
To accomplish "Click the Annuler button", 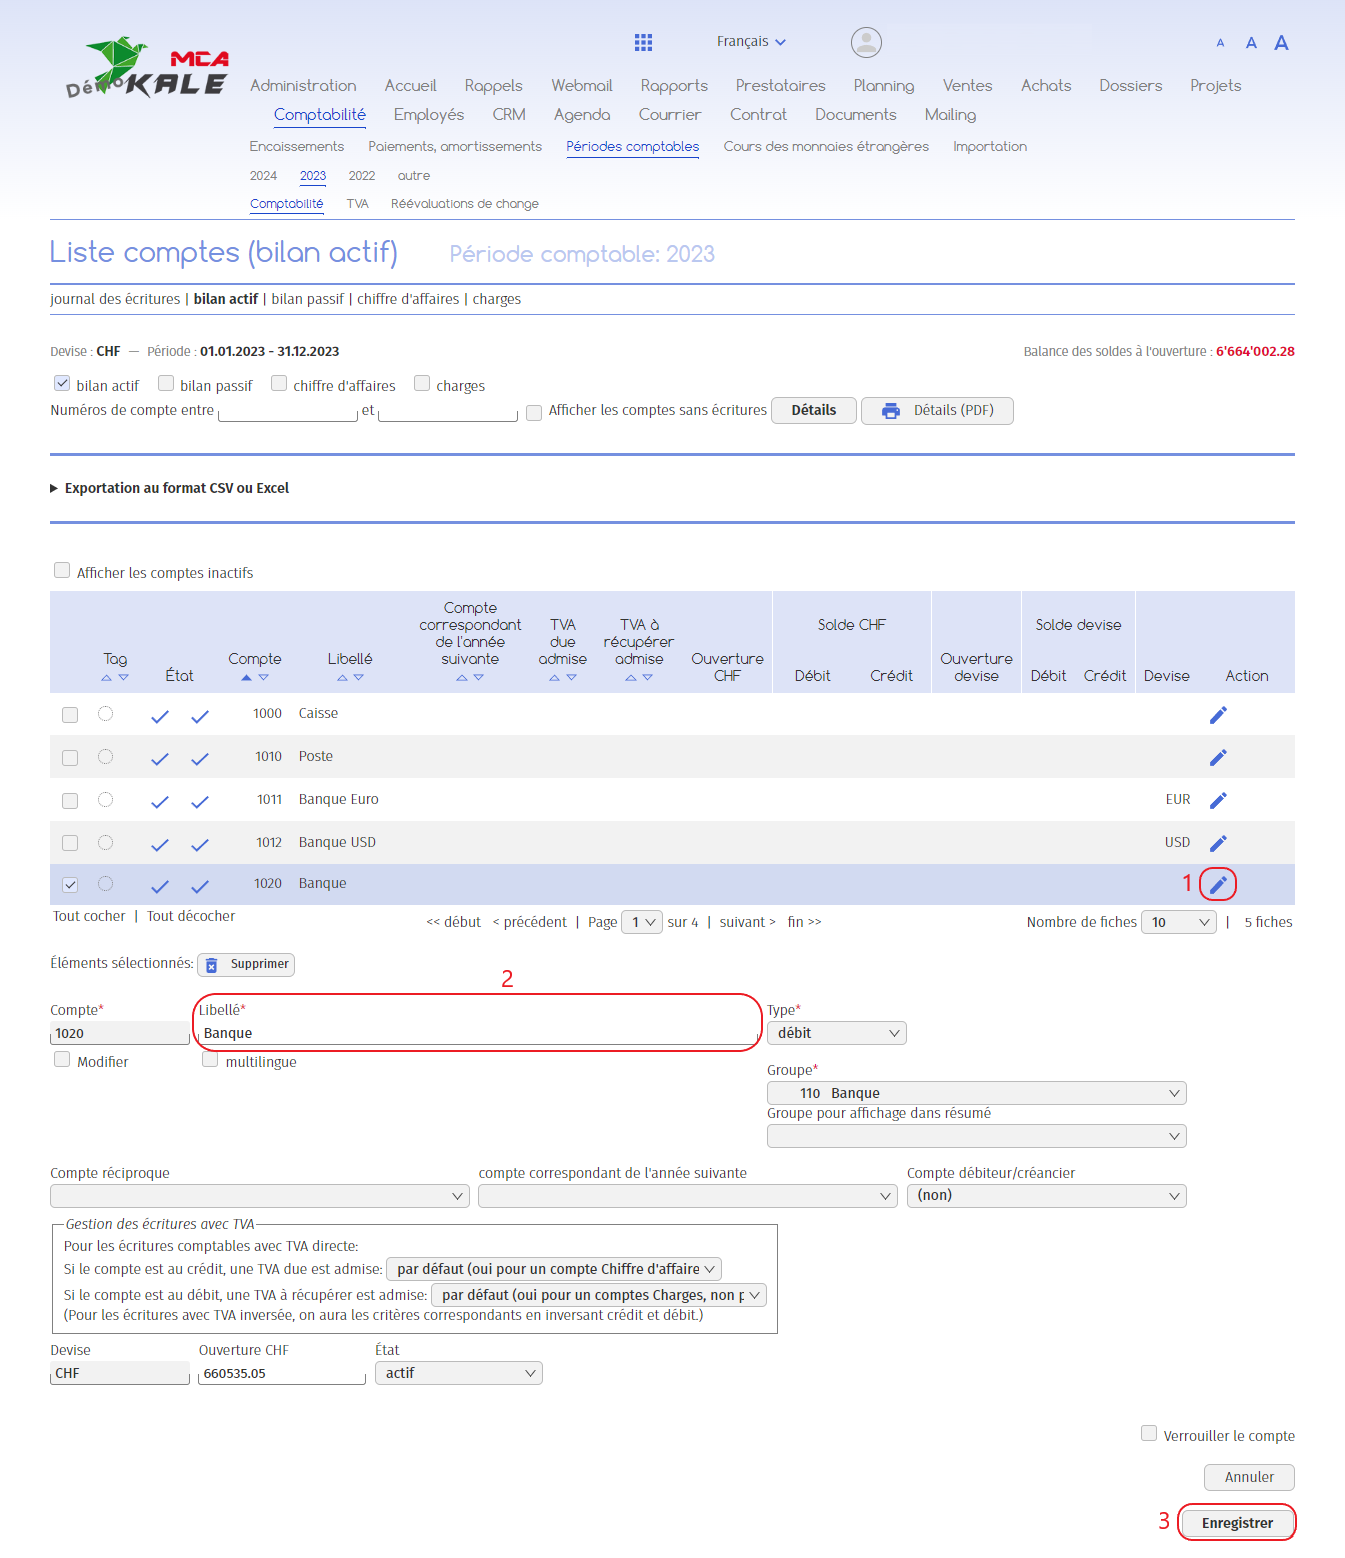I will tap(1249, 1477).
